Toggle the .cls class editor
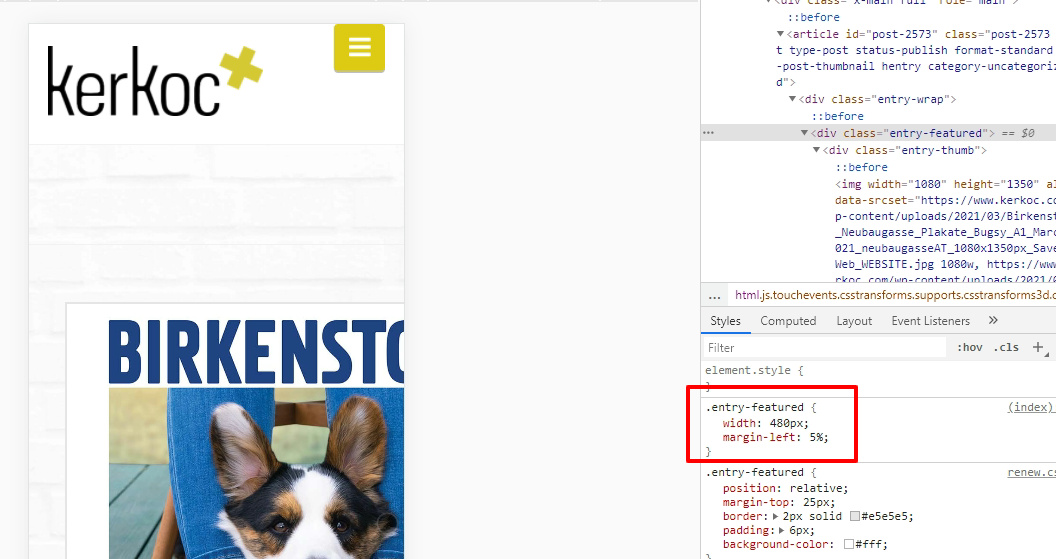The height and width of the screenshot is (559, 1056). [x=1006, y=348]
